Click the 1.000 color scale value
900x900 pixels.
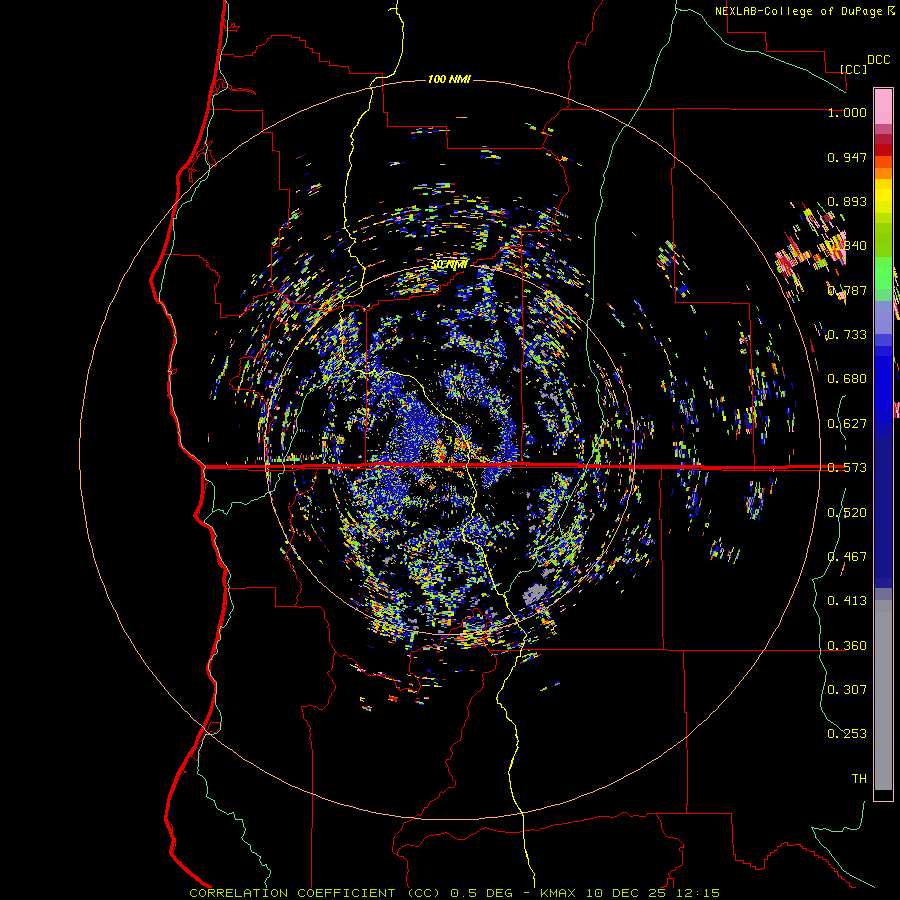pos(847,112)
